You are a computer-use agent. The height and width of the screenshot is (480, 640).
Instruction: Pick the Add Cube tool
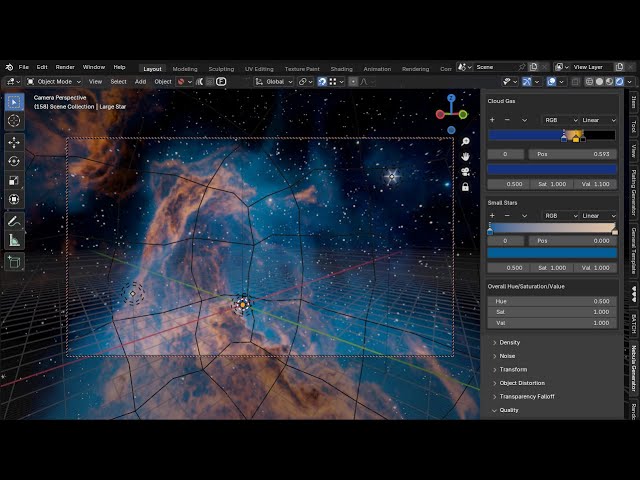click(x=14, y=262)
